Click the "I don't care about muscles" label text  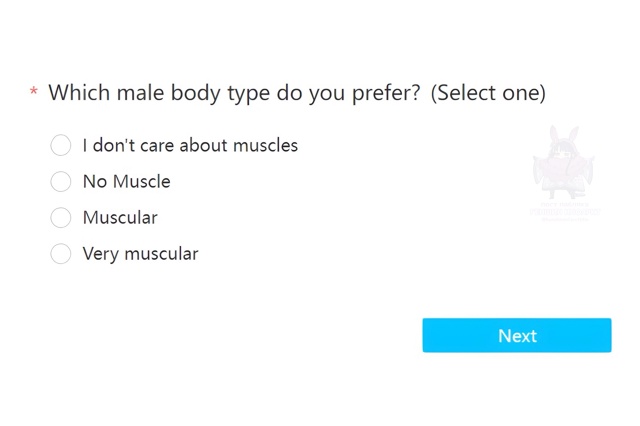[190, 145]
